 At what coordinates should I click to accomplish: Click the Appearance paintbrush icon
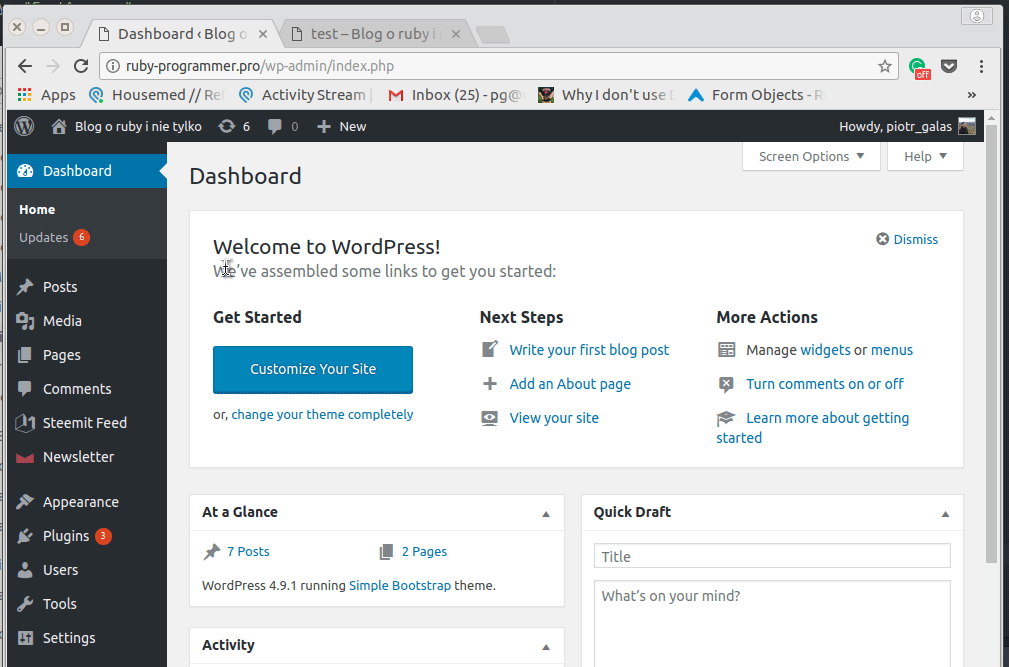click(x=25, y=502)
